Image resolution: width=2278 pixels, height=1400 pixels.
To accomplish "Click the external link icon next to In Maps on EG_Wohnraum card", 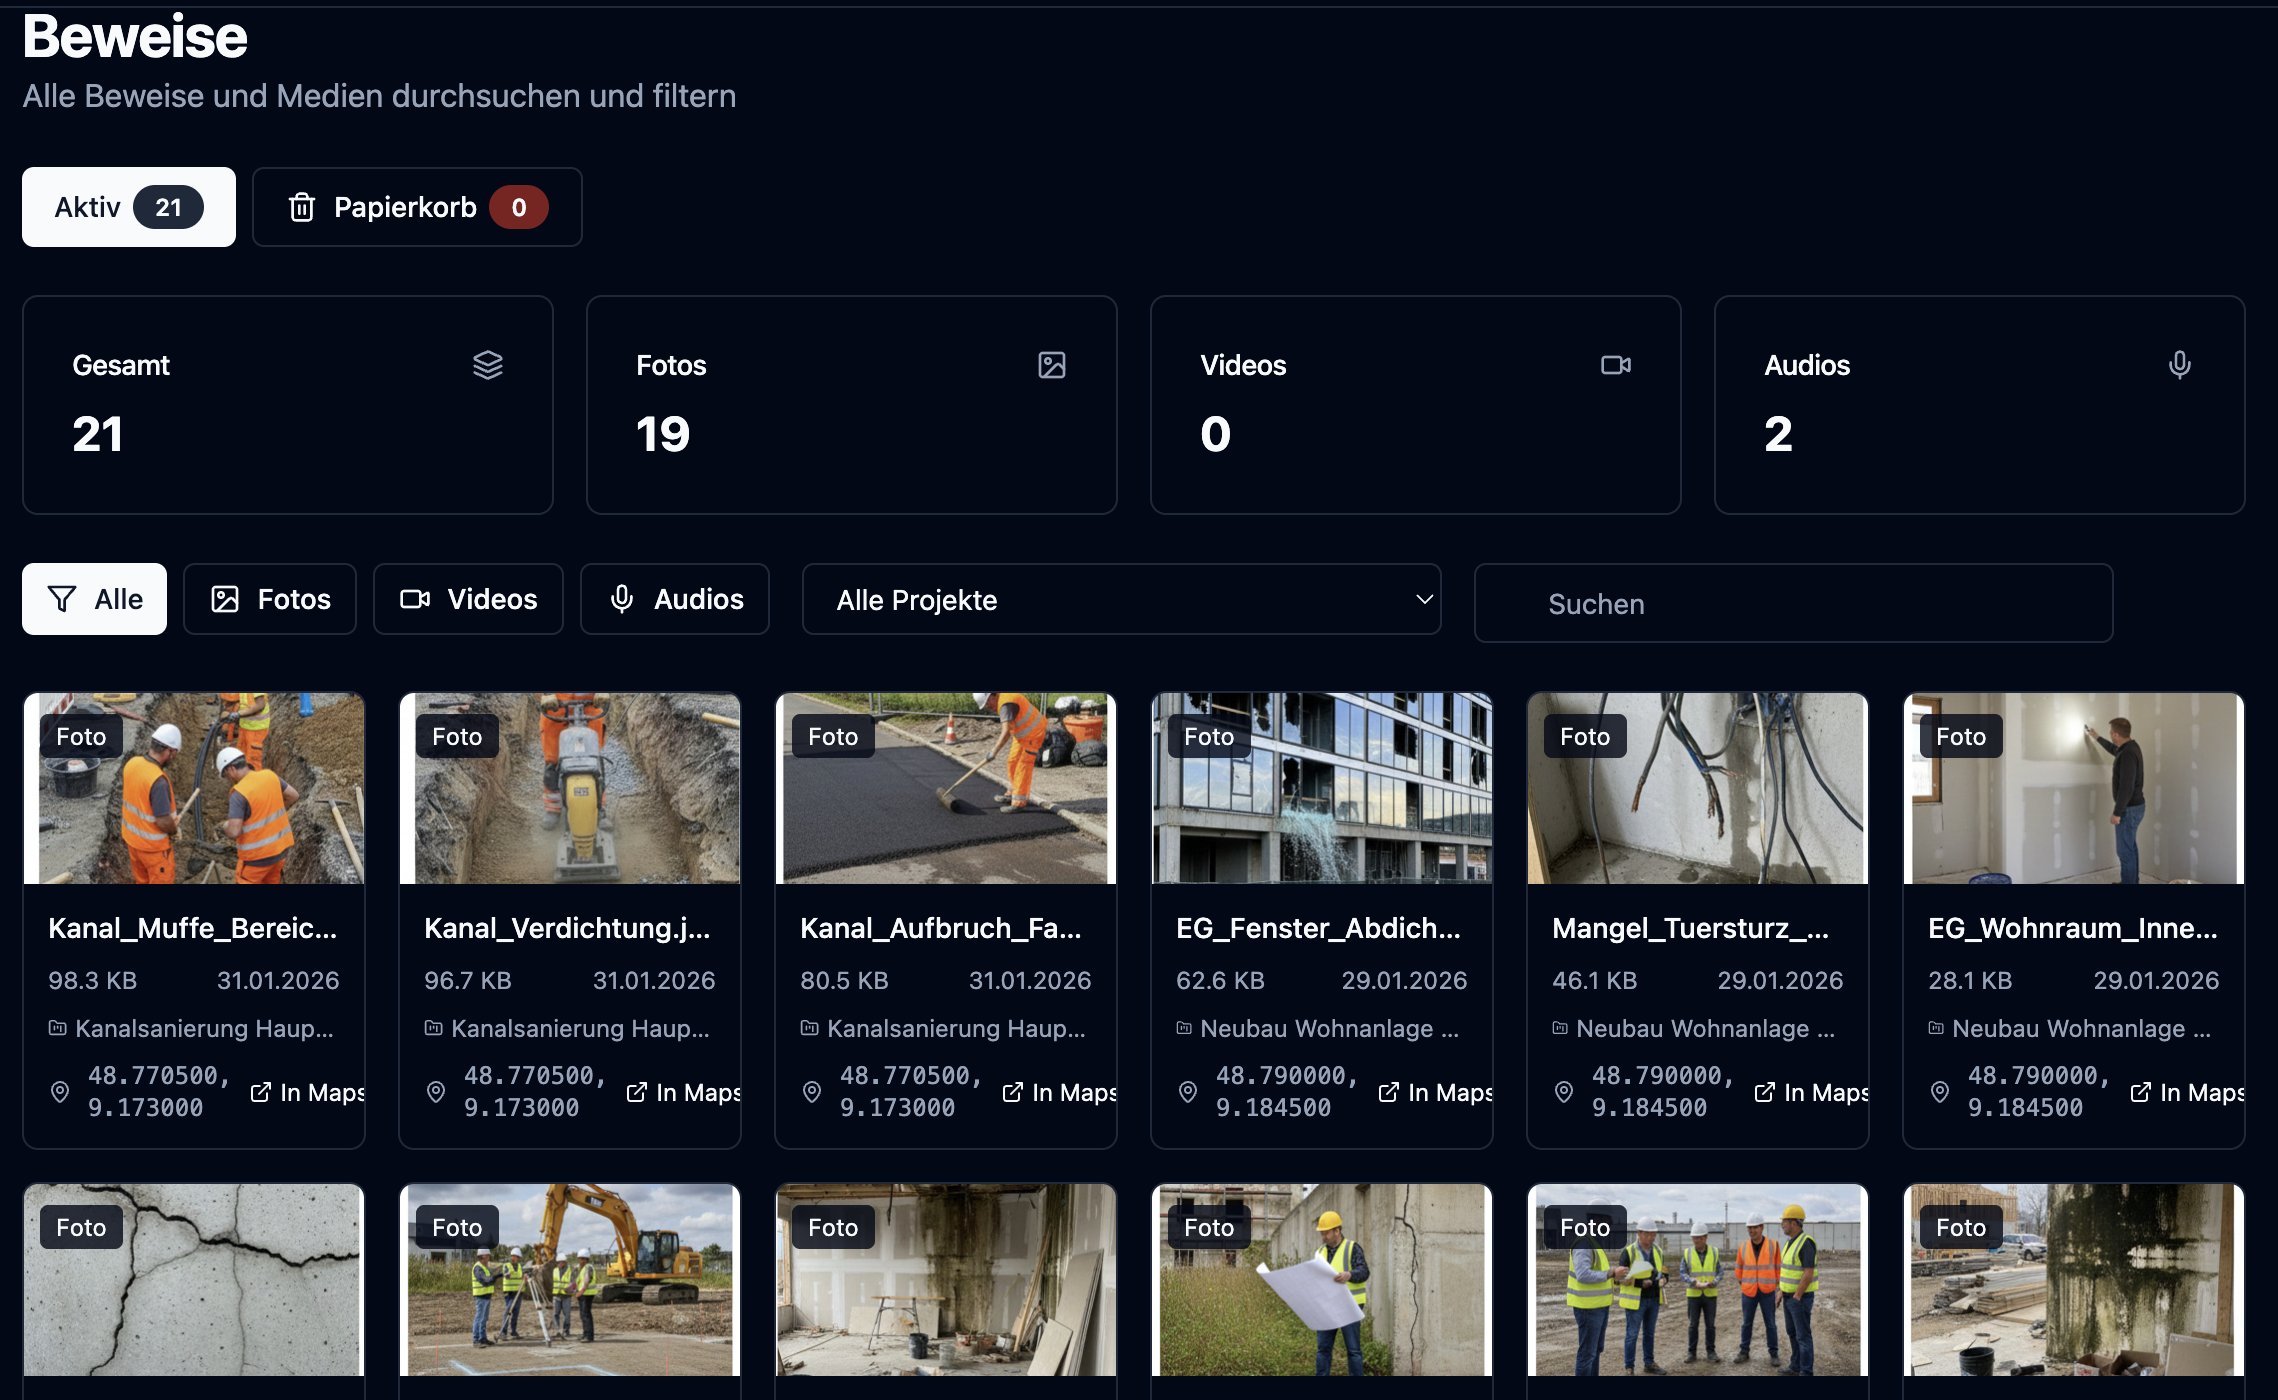I will [2141, 1092].
